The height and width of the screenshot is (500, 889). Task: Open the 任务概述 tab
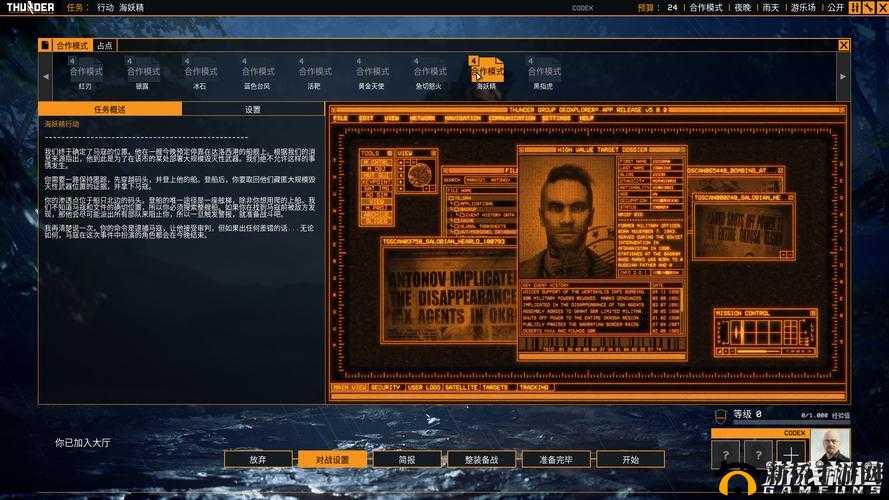click(x=110, y=109)
